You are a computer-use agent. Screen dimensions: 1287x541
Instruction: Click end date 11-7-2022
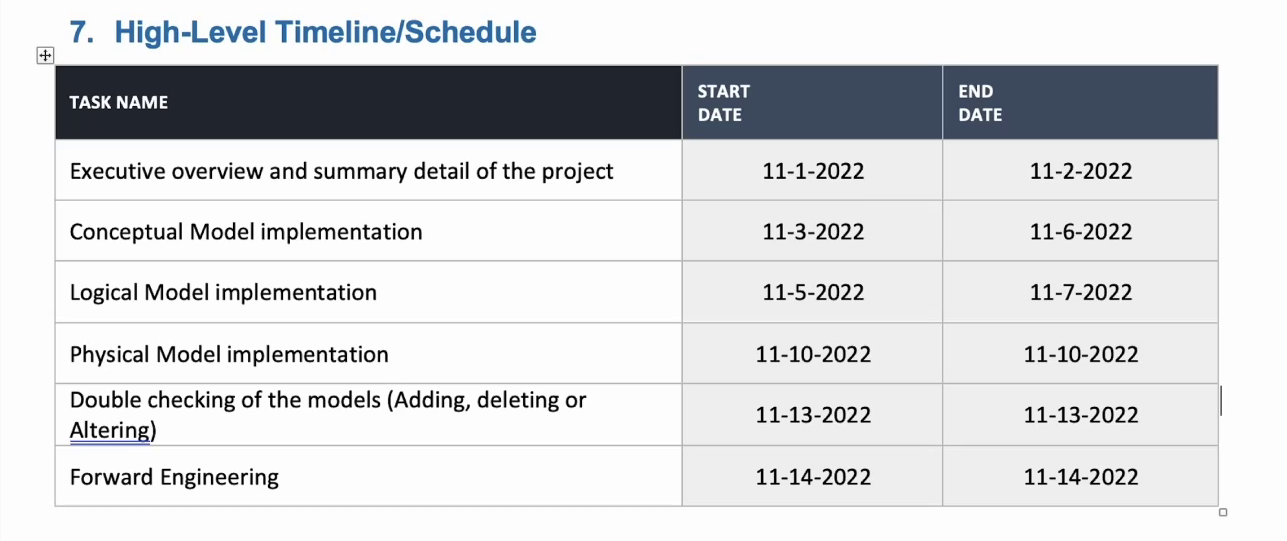(x=1081, y=293)
